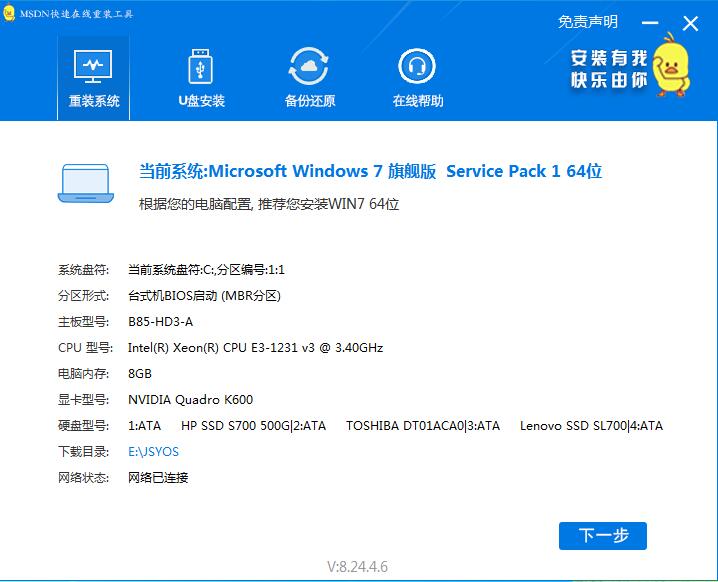
Task: Switch to the 备份还原 tab label
Action: [310, 101]
